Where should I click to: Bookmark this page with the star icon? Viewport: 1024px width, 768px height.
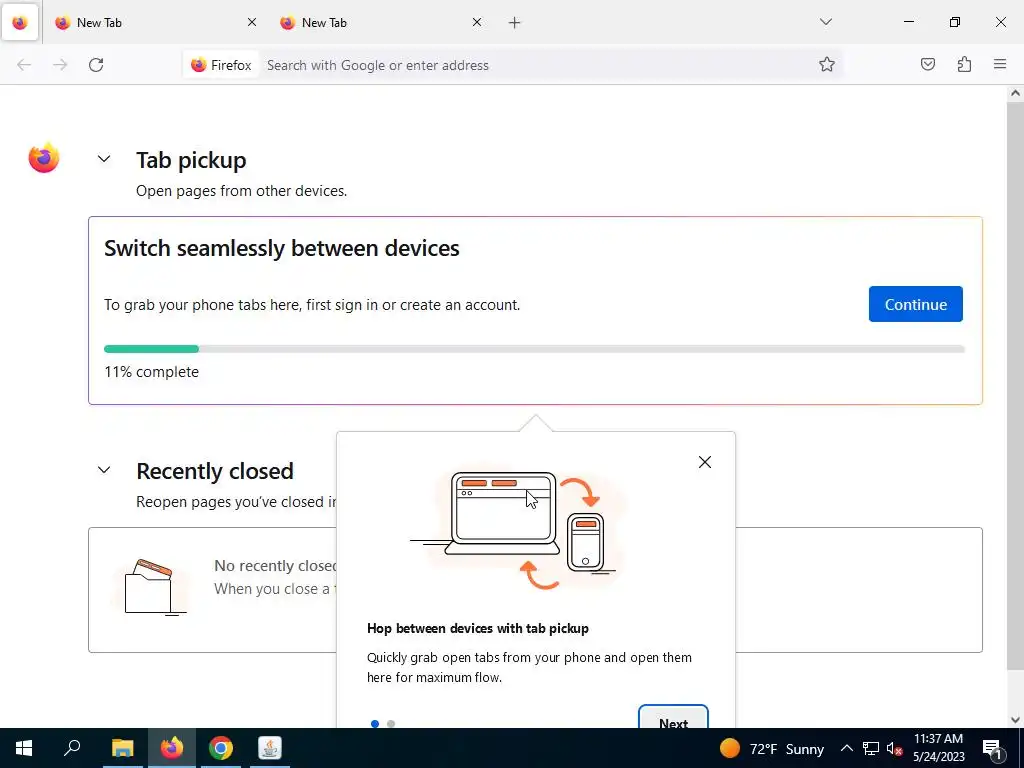(x=827, y=64)
